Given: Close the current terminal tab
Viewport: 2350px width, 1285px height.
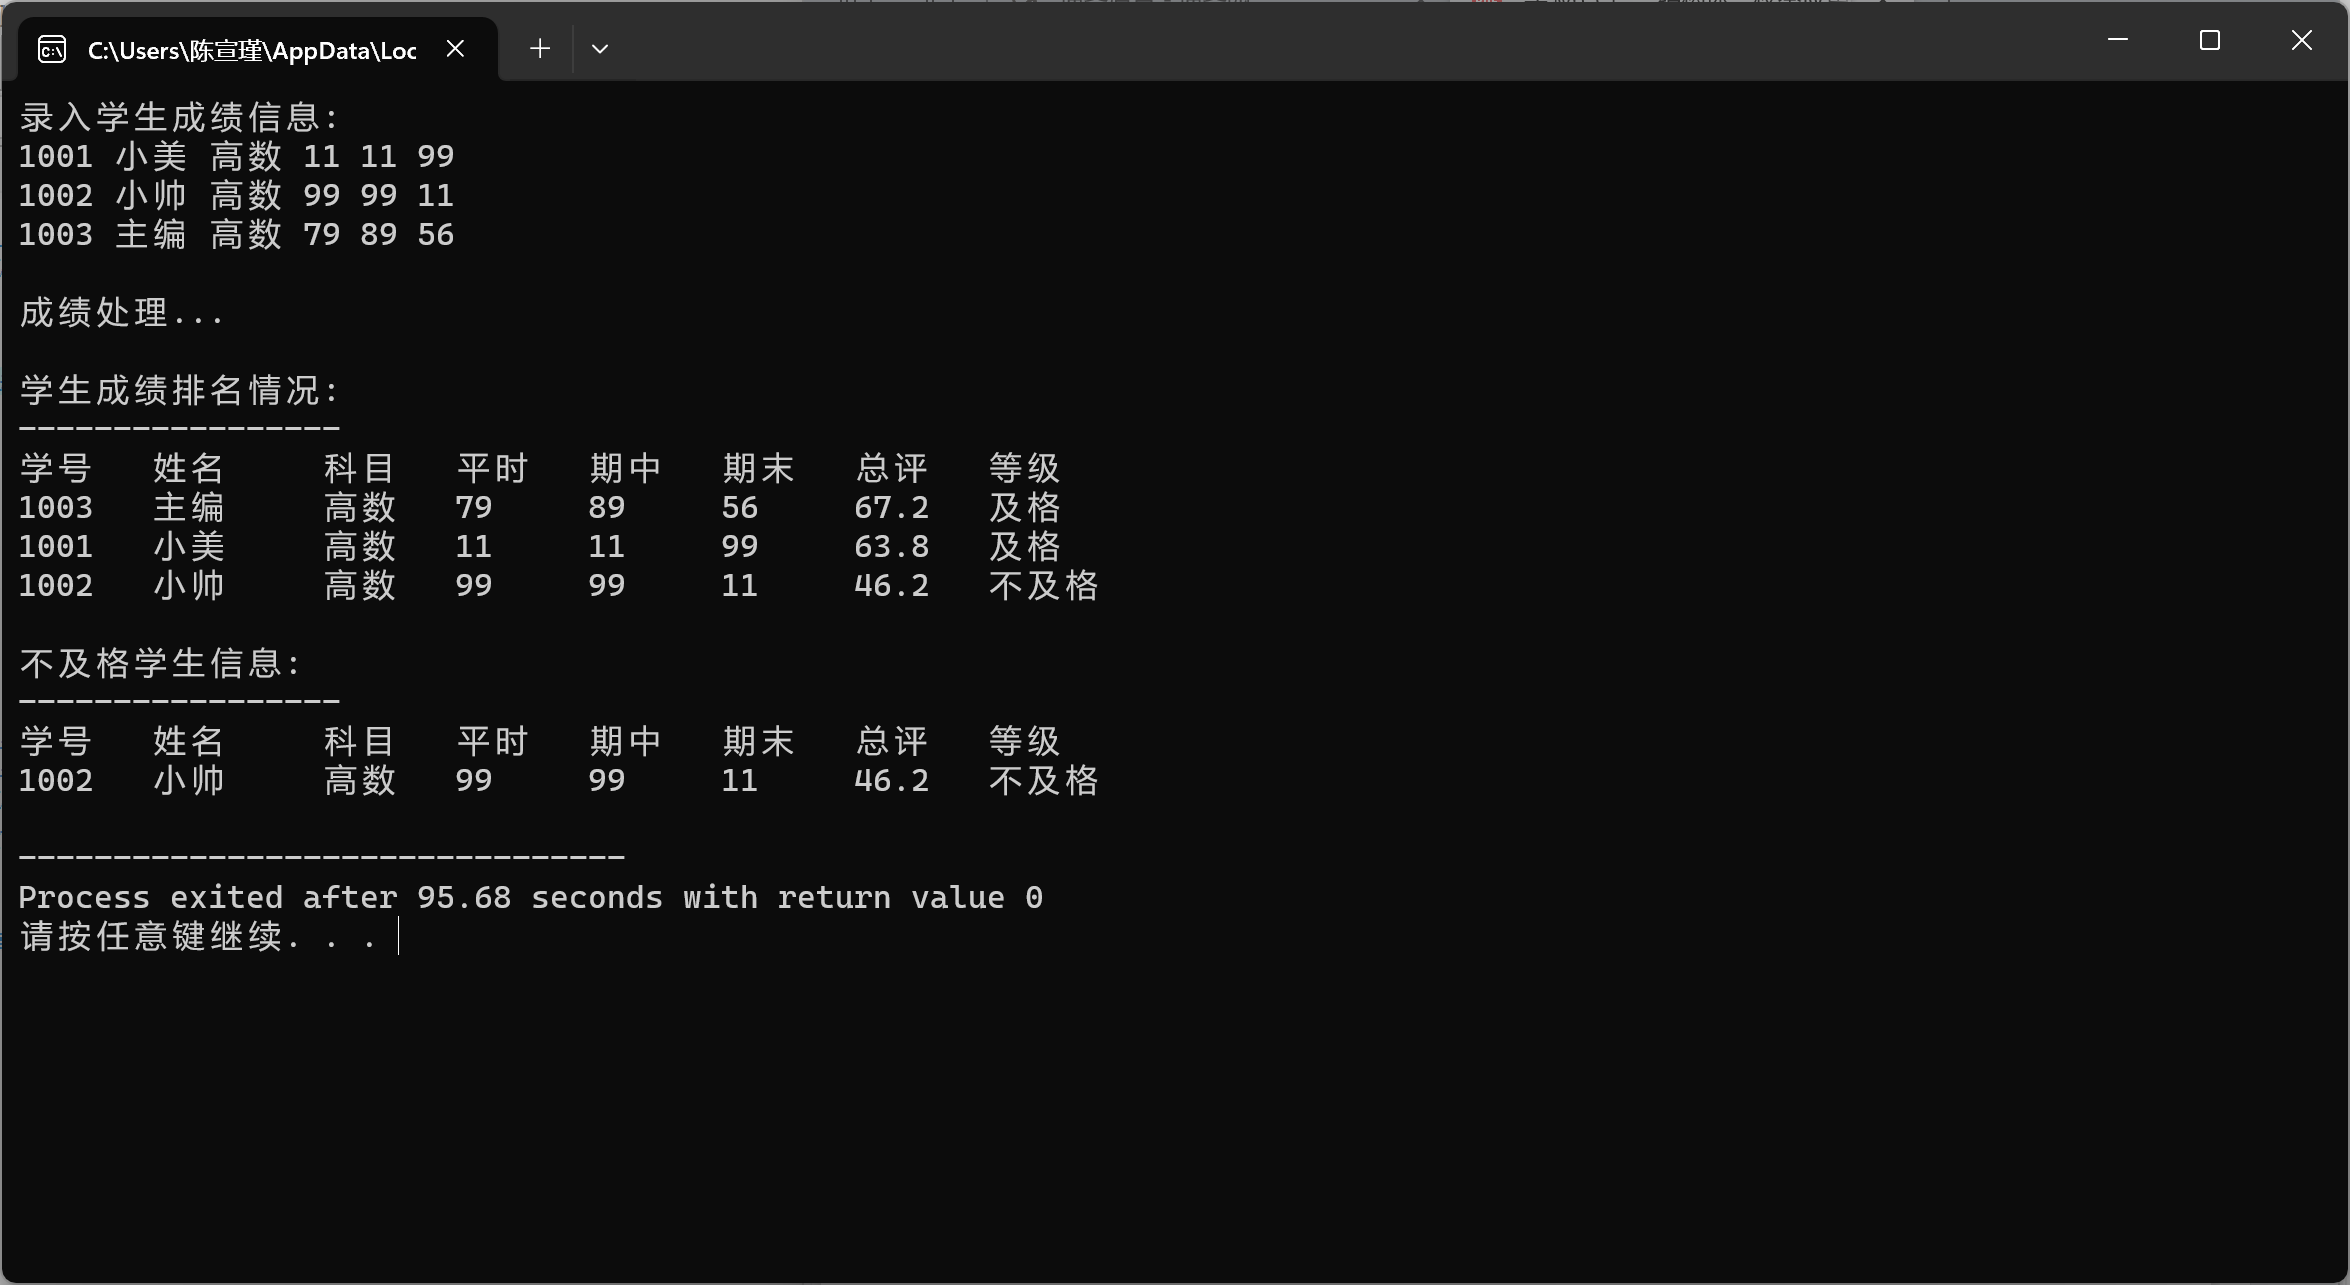Looking at the screenshot, I should point(455,48).
